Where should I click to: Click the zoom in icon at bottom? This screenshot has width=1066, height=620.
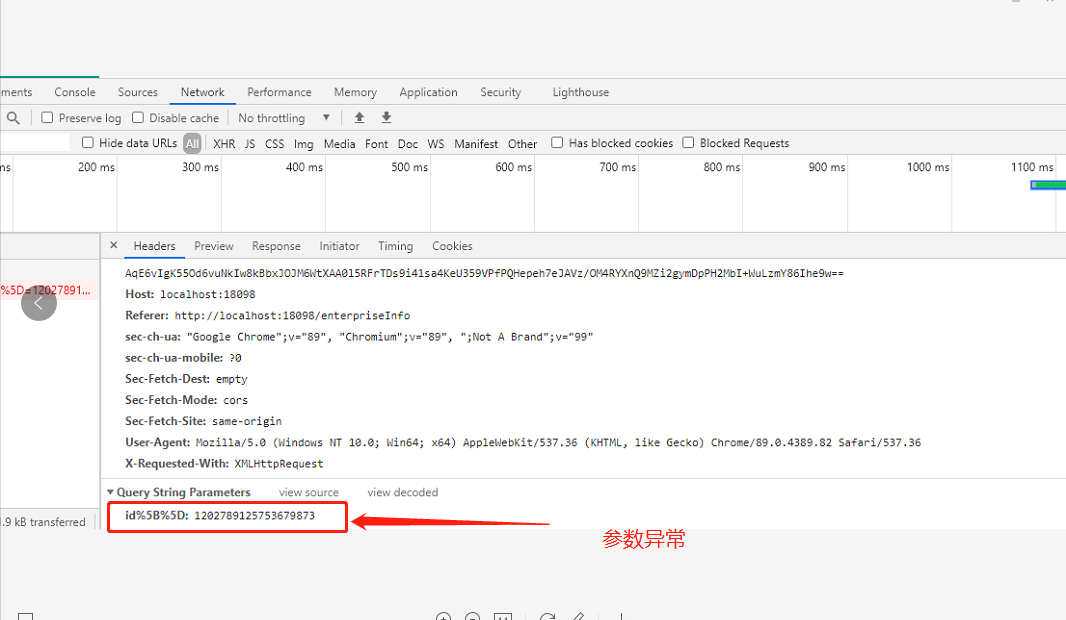click(x=443, y=616)
